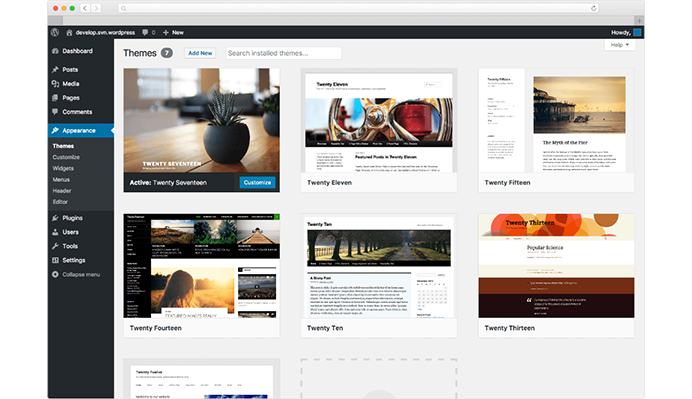
Task: Click the Collapse menu label
Action: click(x=81, y=274)
